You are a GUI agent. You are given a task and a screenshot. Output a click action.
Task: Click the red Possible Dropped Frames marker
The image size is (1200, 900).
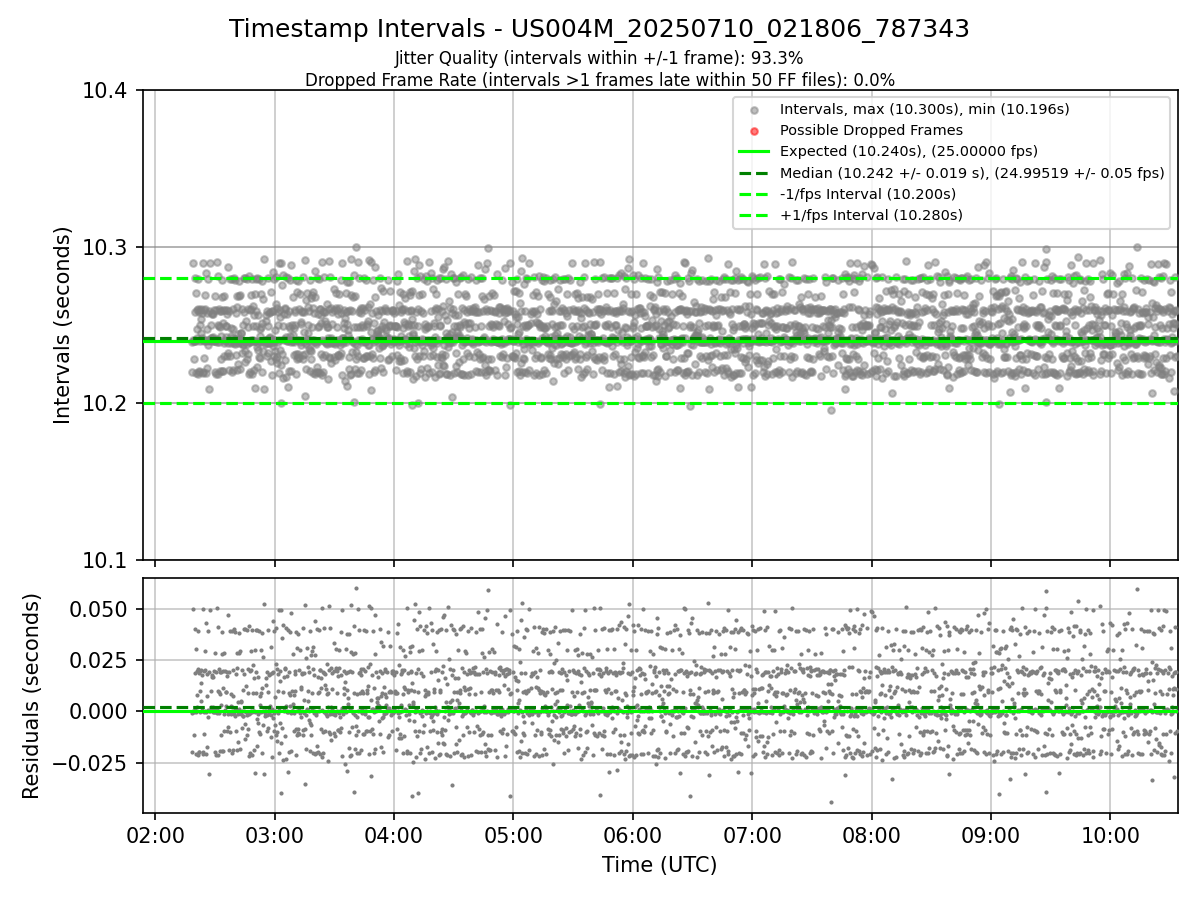[x=754, y=131]
